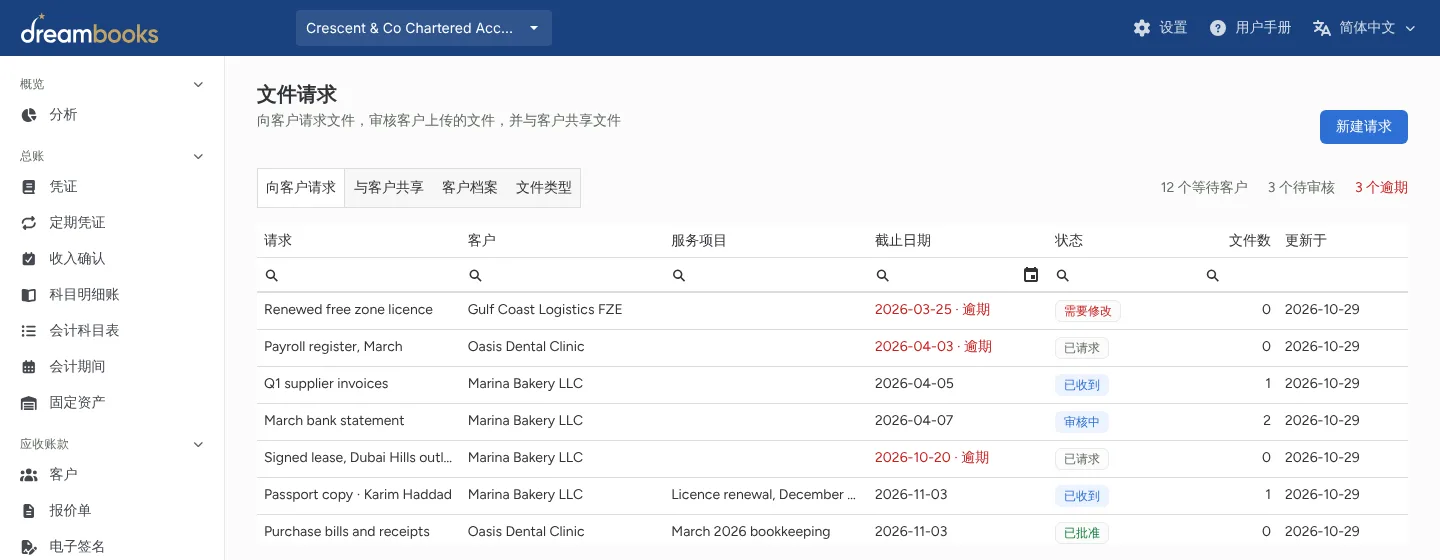Click search icon in 请求 filter
The image size is (1440, 560).
coord(271,275)
